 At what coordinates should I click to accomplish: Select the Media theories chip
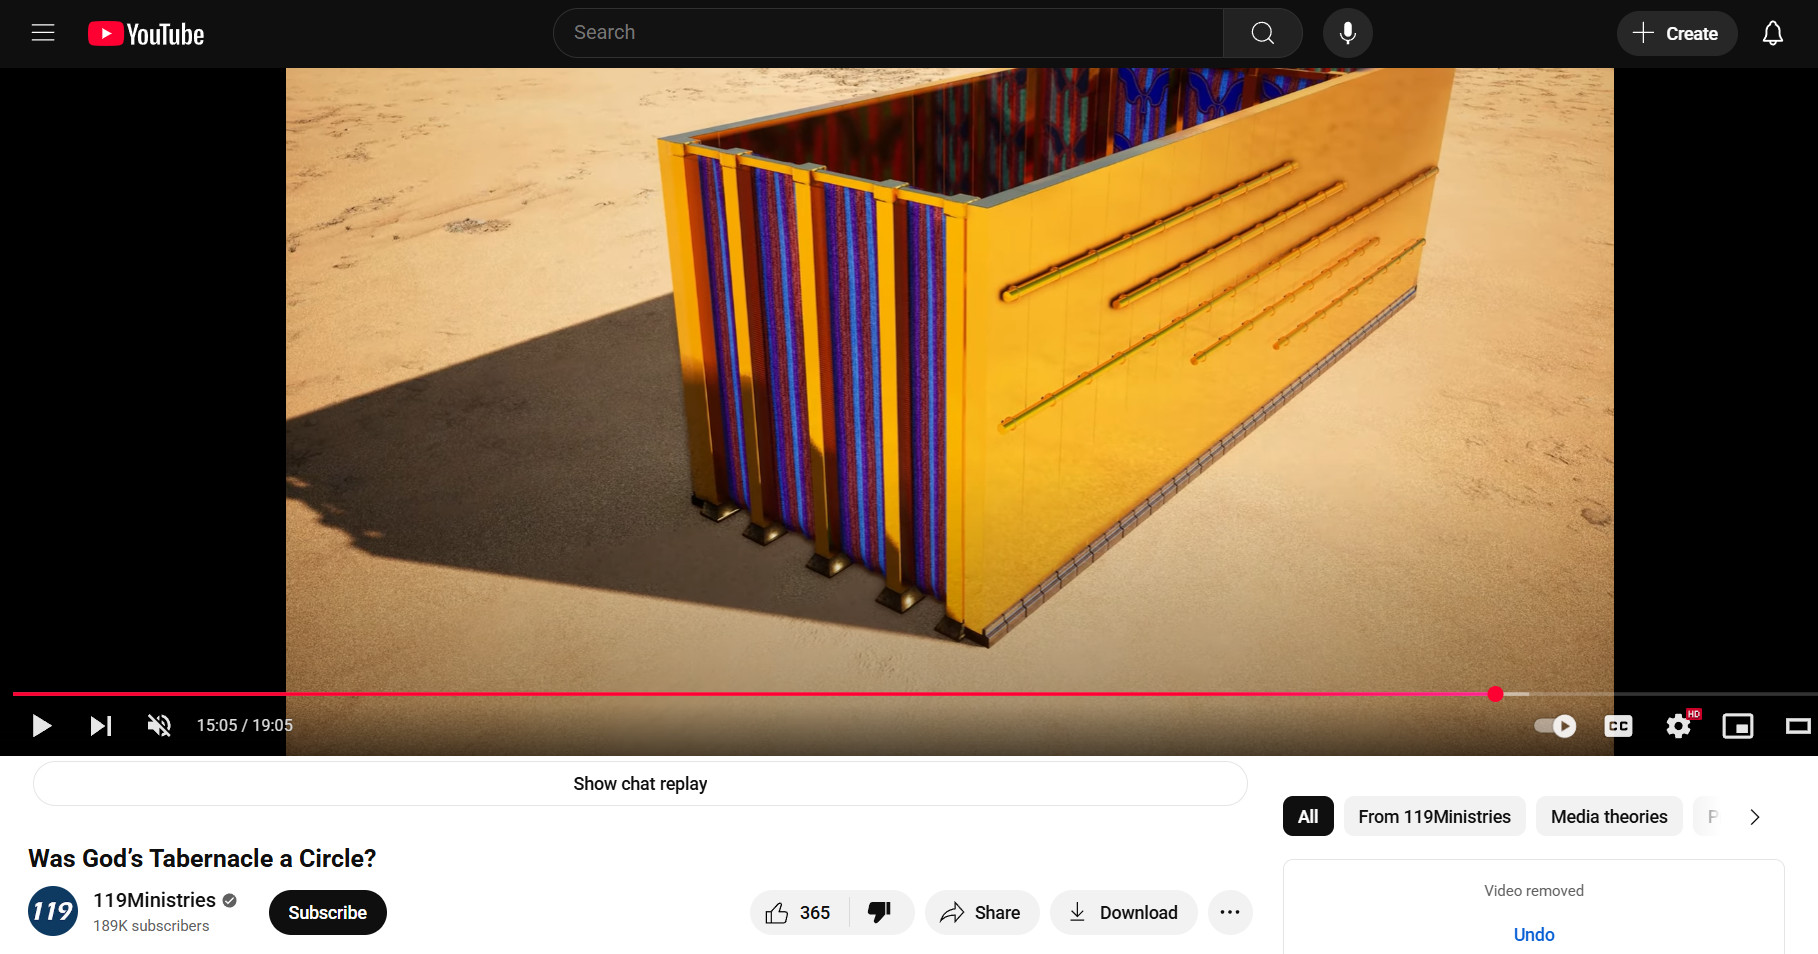tap(1608, 816)
